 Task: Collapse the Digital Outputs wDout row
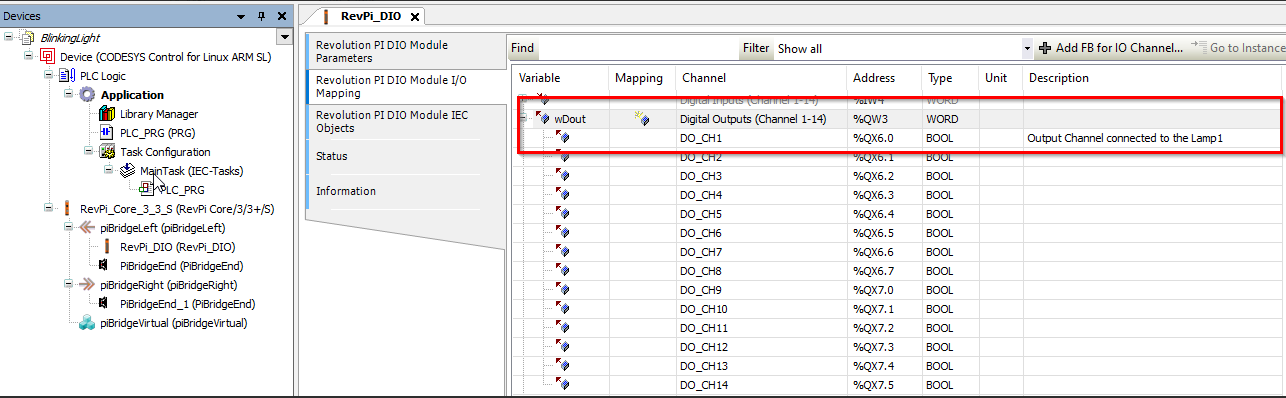point(523,119)
